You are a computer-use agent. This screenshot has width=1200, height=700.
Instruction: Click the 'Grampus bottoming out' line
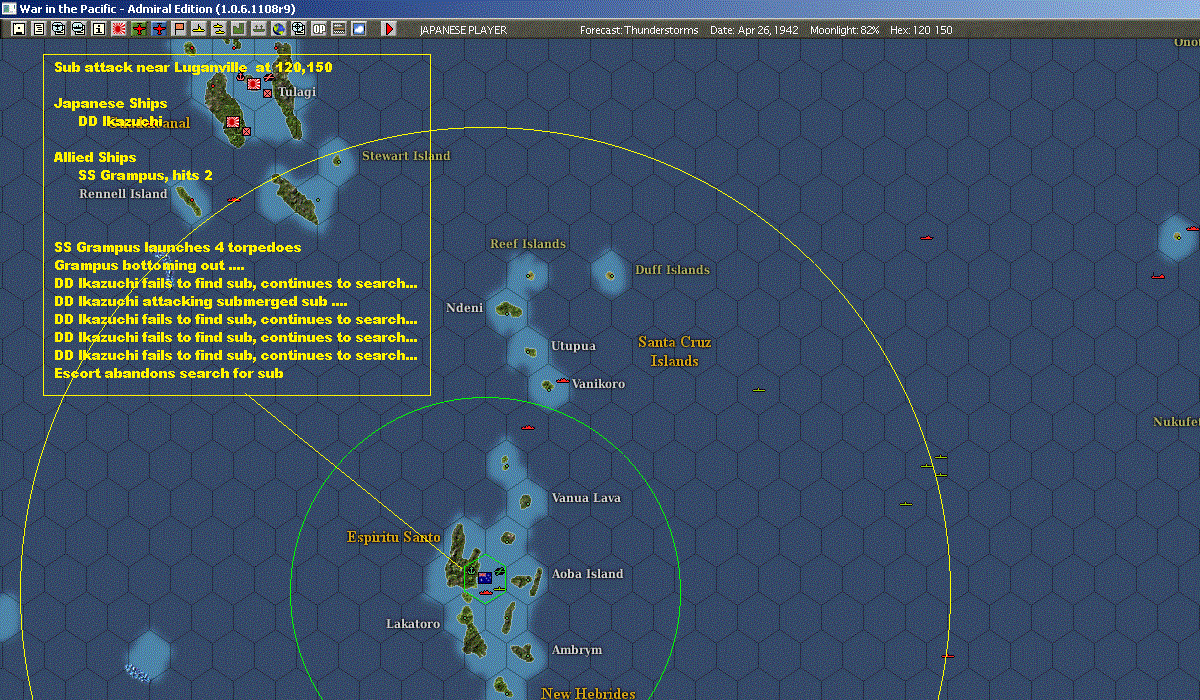(149, 265)
